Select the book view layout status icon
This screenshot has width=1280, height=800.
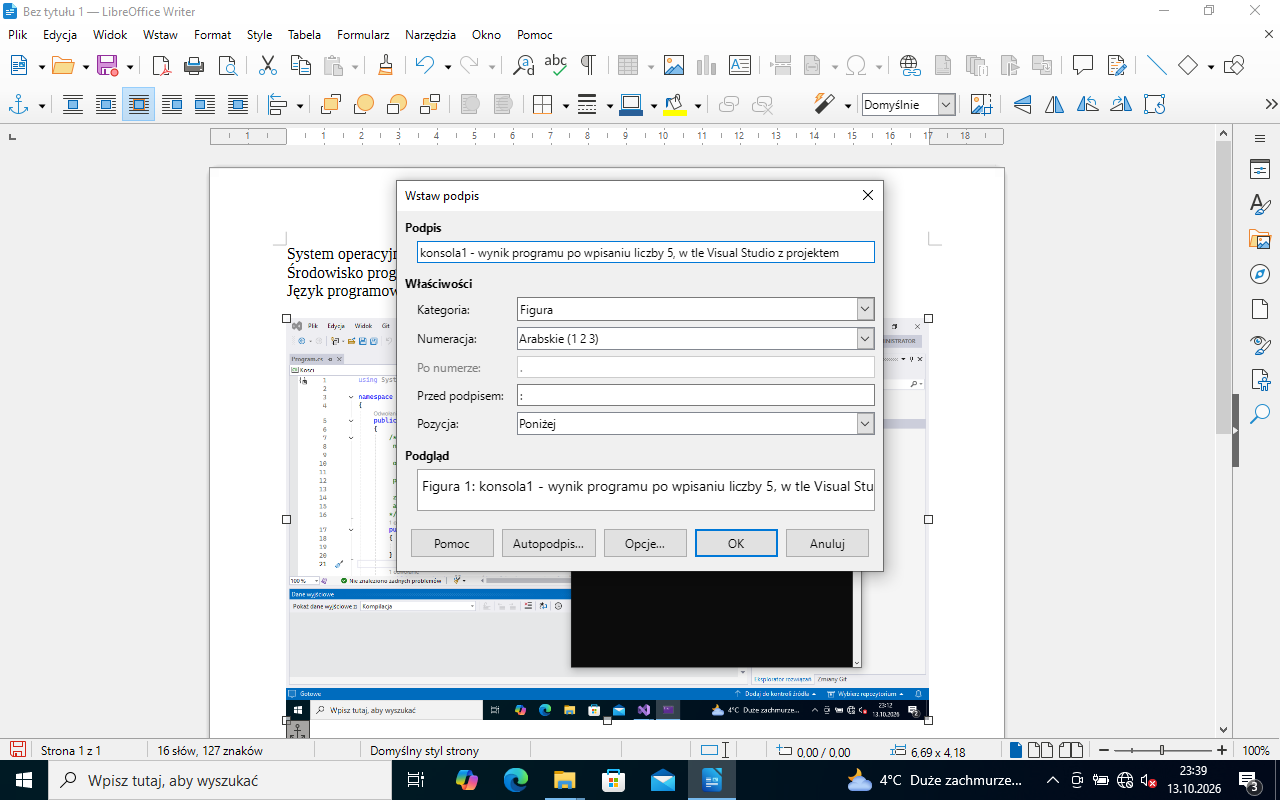point(1071,750)
